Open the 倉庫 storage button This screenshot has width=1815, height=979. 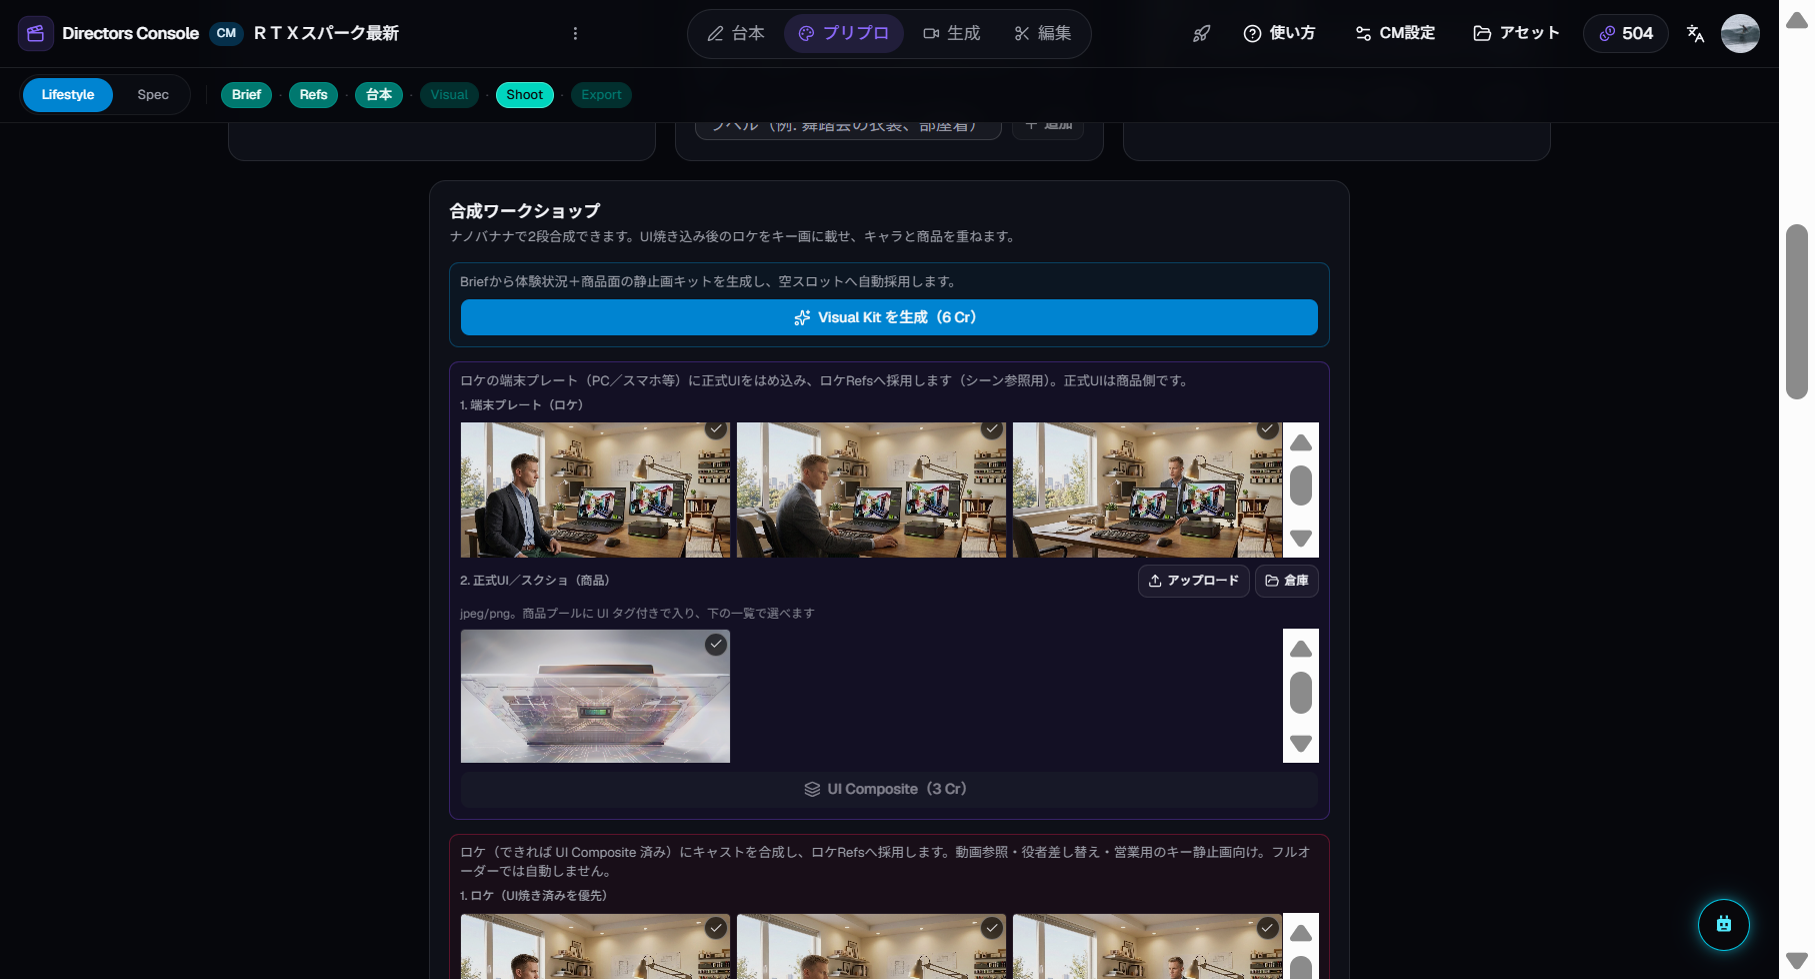click(x=1286, y=581)
